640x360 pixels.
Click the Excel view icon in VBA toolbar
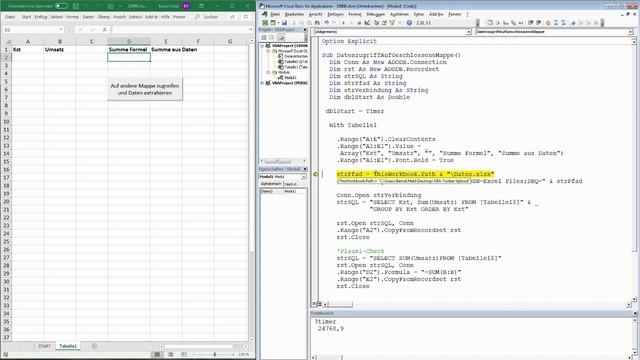265,23
